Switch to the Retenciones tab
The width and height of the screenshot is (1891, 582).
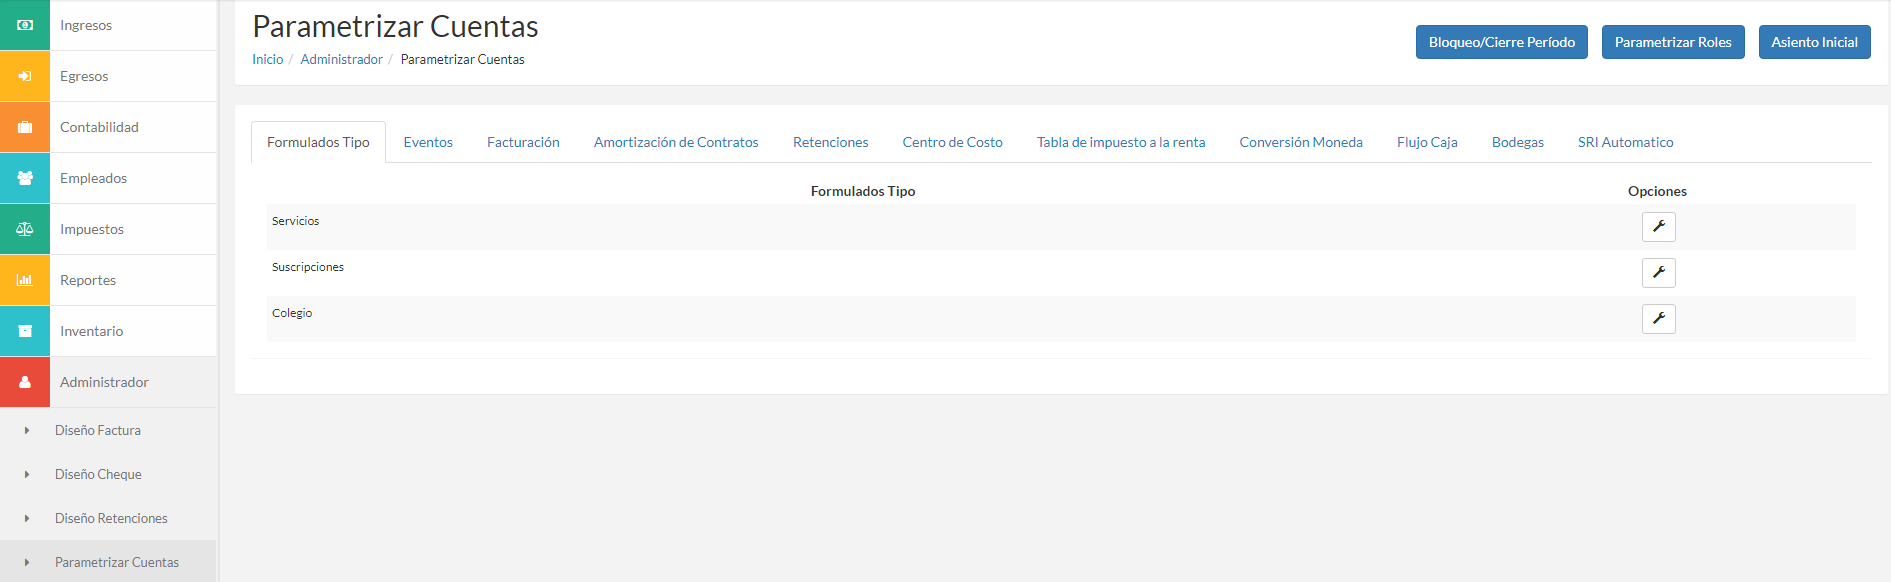click(x=830, y=142)
